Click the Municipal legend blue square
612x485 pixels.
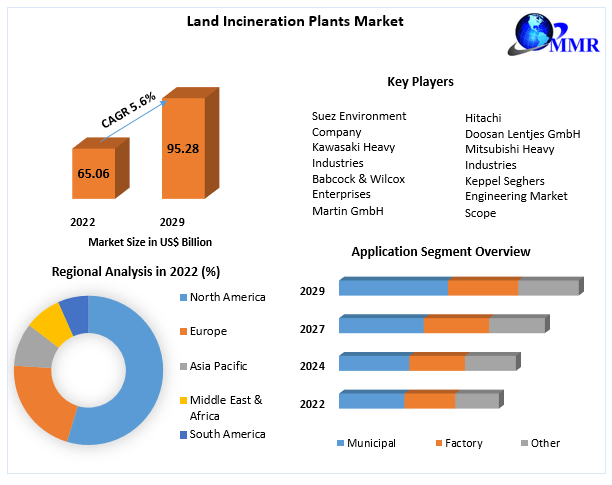click(x=341, y=443)
